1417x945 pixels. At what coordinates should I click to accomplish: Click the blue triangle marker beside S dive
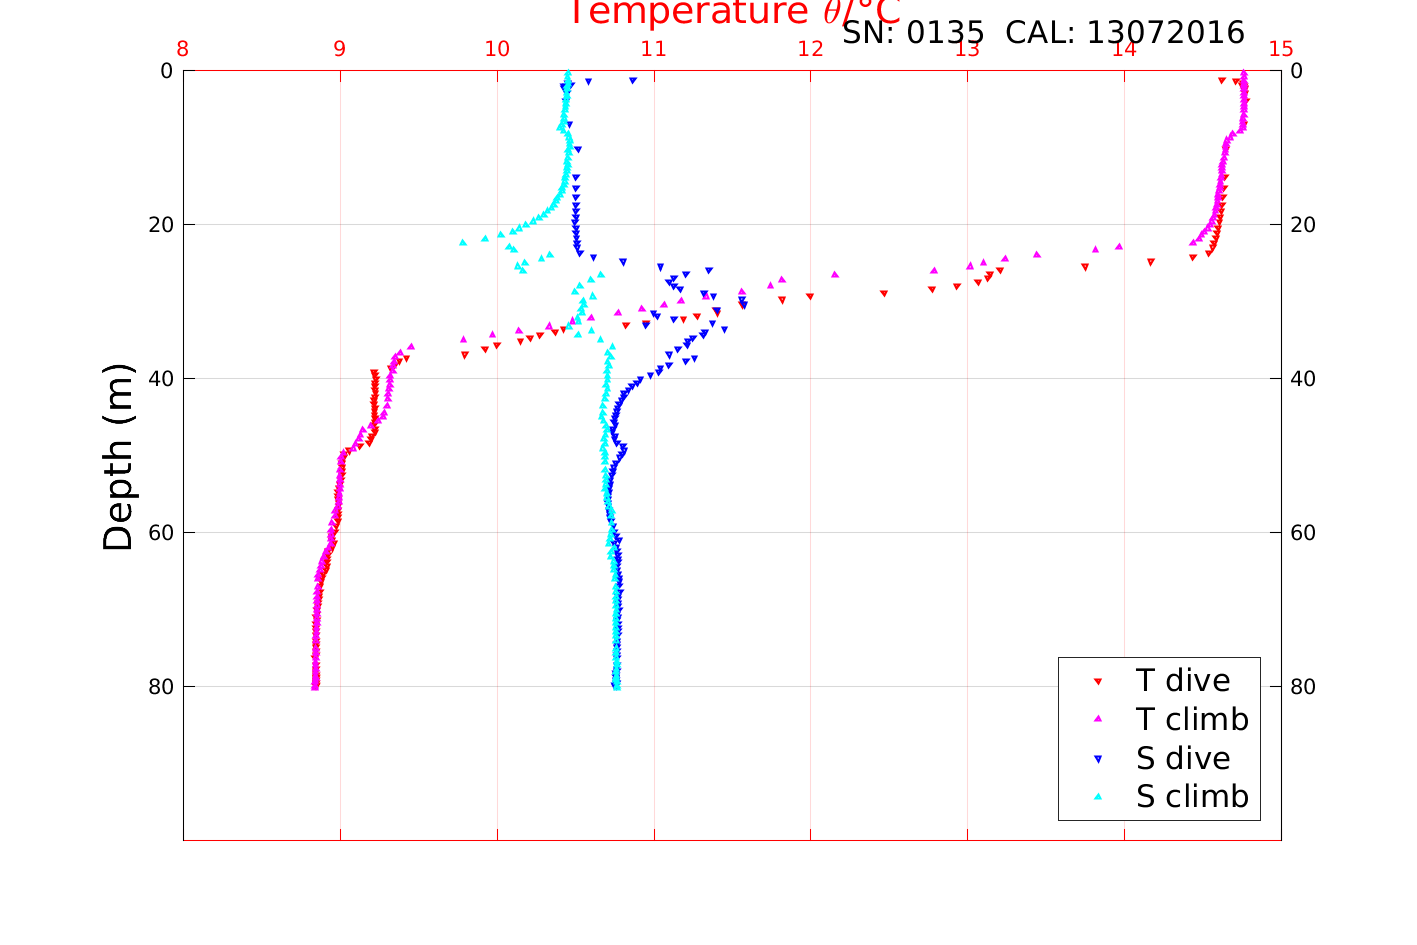tap(1097, 759)
